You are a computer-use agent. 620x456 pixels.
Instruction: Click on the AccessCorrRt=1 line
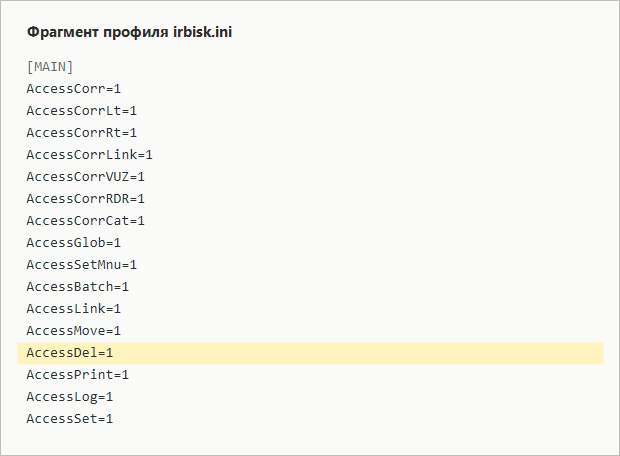pyautogui.click(x=81, y=132)
